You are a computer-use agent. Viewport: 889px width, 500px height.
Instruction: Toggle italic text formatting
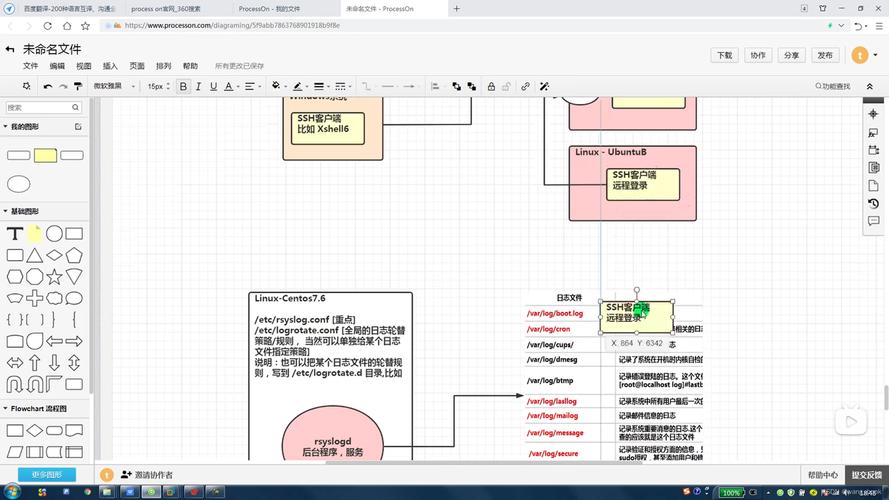(198, 86)
